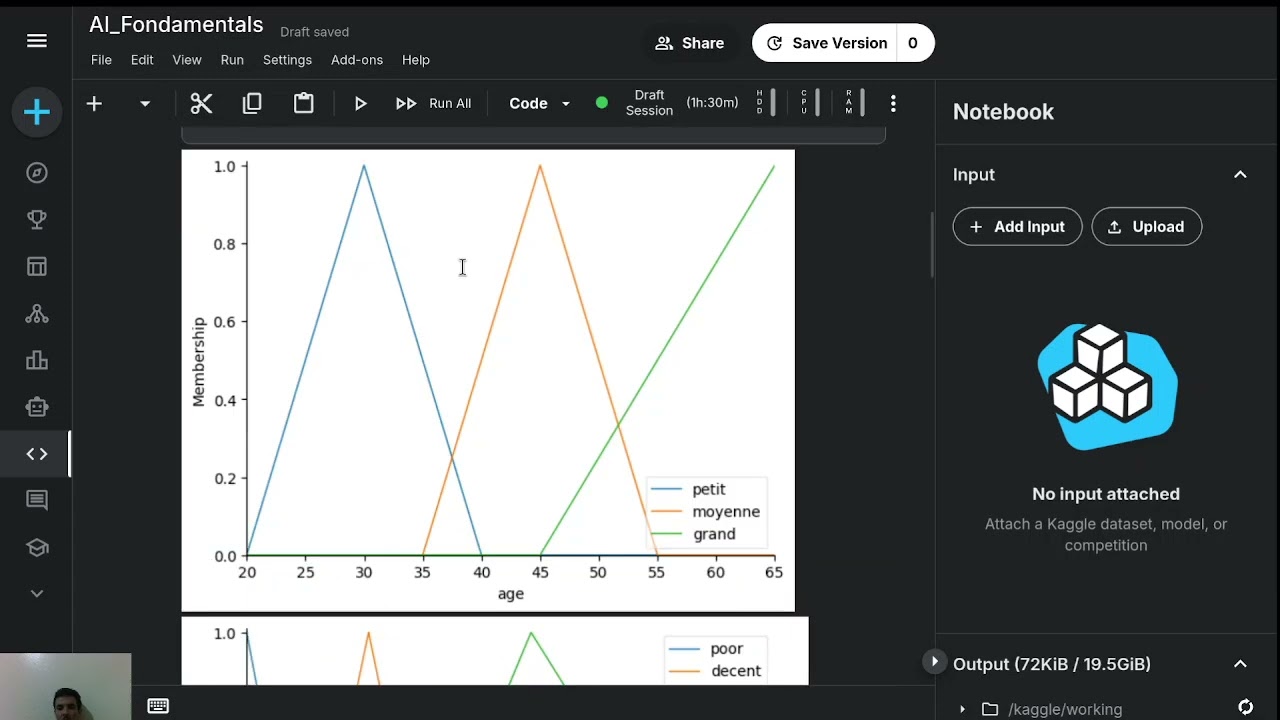Click Save Version button
Screen dimensions: 1280x720
click(x=825, y=43)
